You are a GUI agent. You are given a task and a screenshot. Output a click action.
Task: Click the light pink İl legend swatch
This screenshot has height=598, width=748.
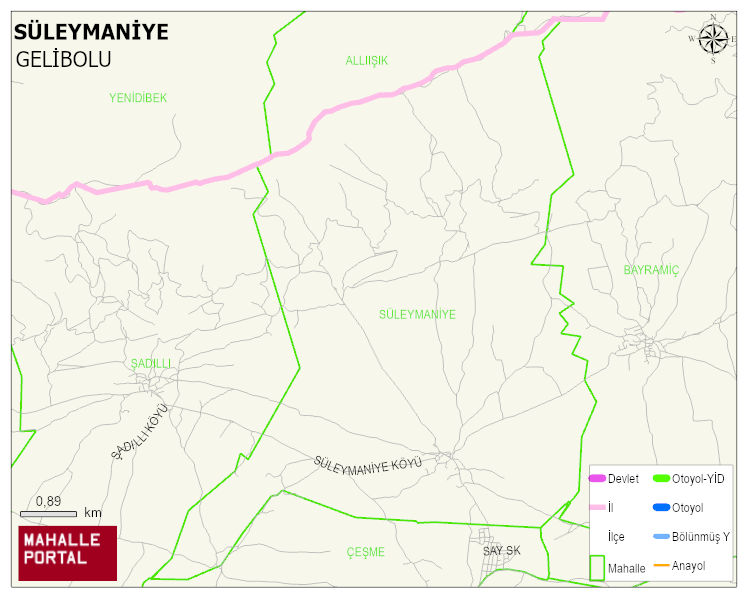pos(597,508)
